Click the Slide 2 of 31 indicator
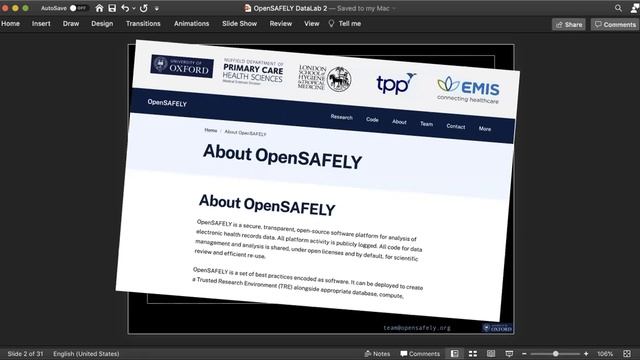Screen dimensions: 640x360 pyautogui.click(x=25, y=354)
